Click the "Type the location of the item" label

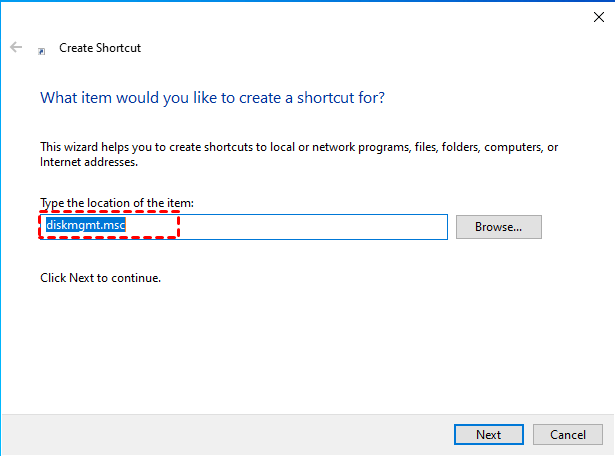pyautogui.click(x=117, y=203)
